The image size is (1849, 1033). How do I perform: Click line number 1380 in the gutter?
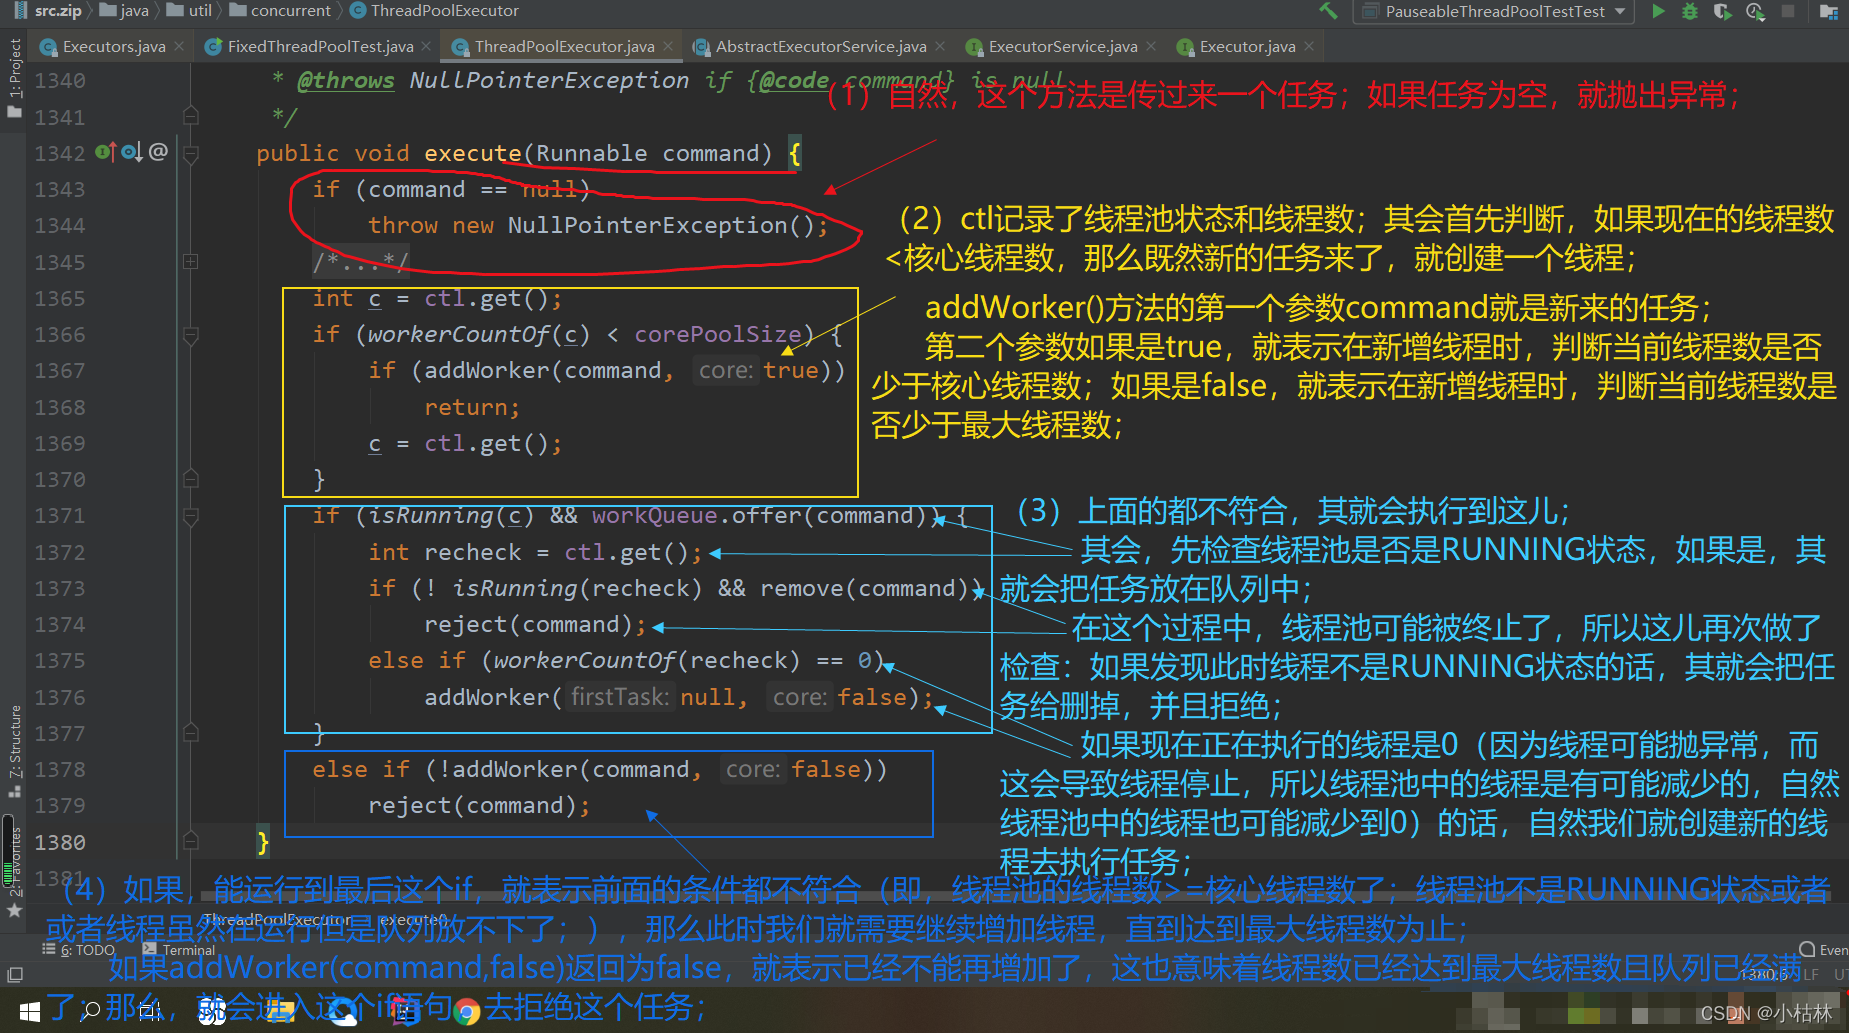click(x=60, y=843)
